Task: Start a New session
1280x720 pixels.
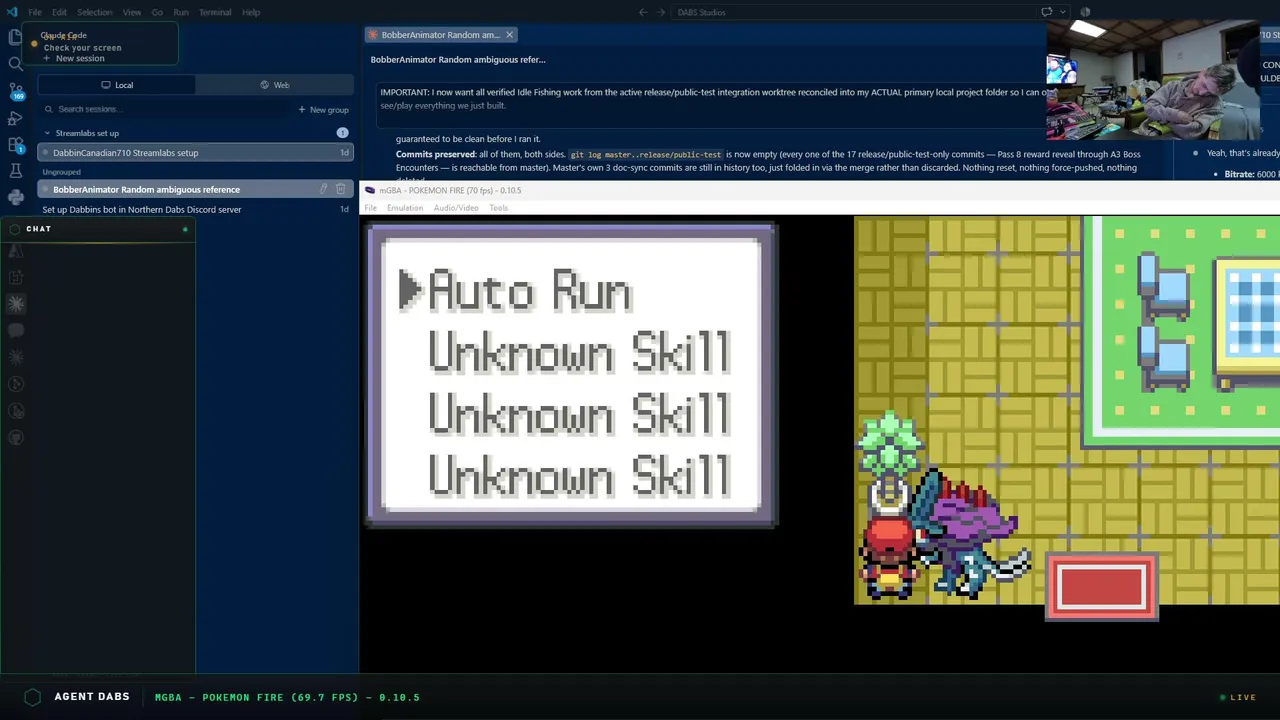Action: 73,58
